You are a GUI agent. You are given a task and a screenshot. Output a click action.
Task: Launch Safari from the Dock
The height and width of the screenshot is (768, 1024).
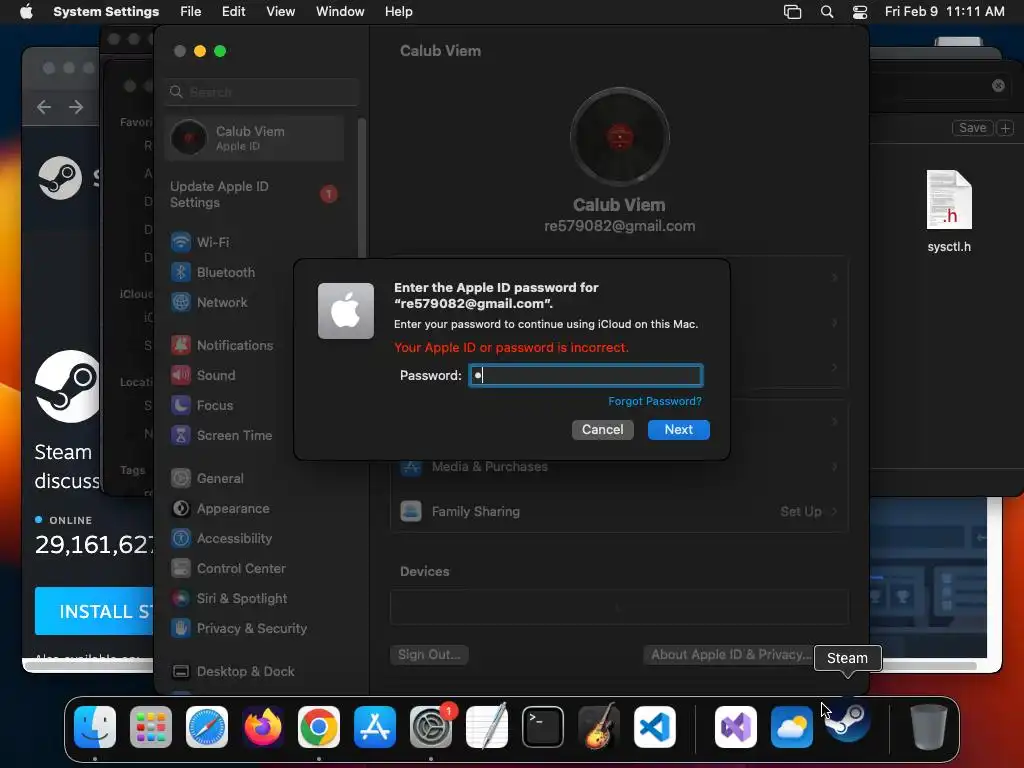point(207,727)
